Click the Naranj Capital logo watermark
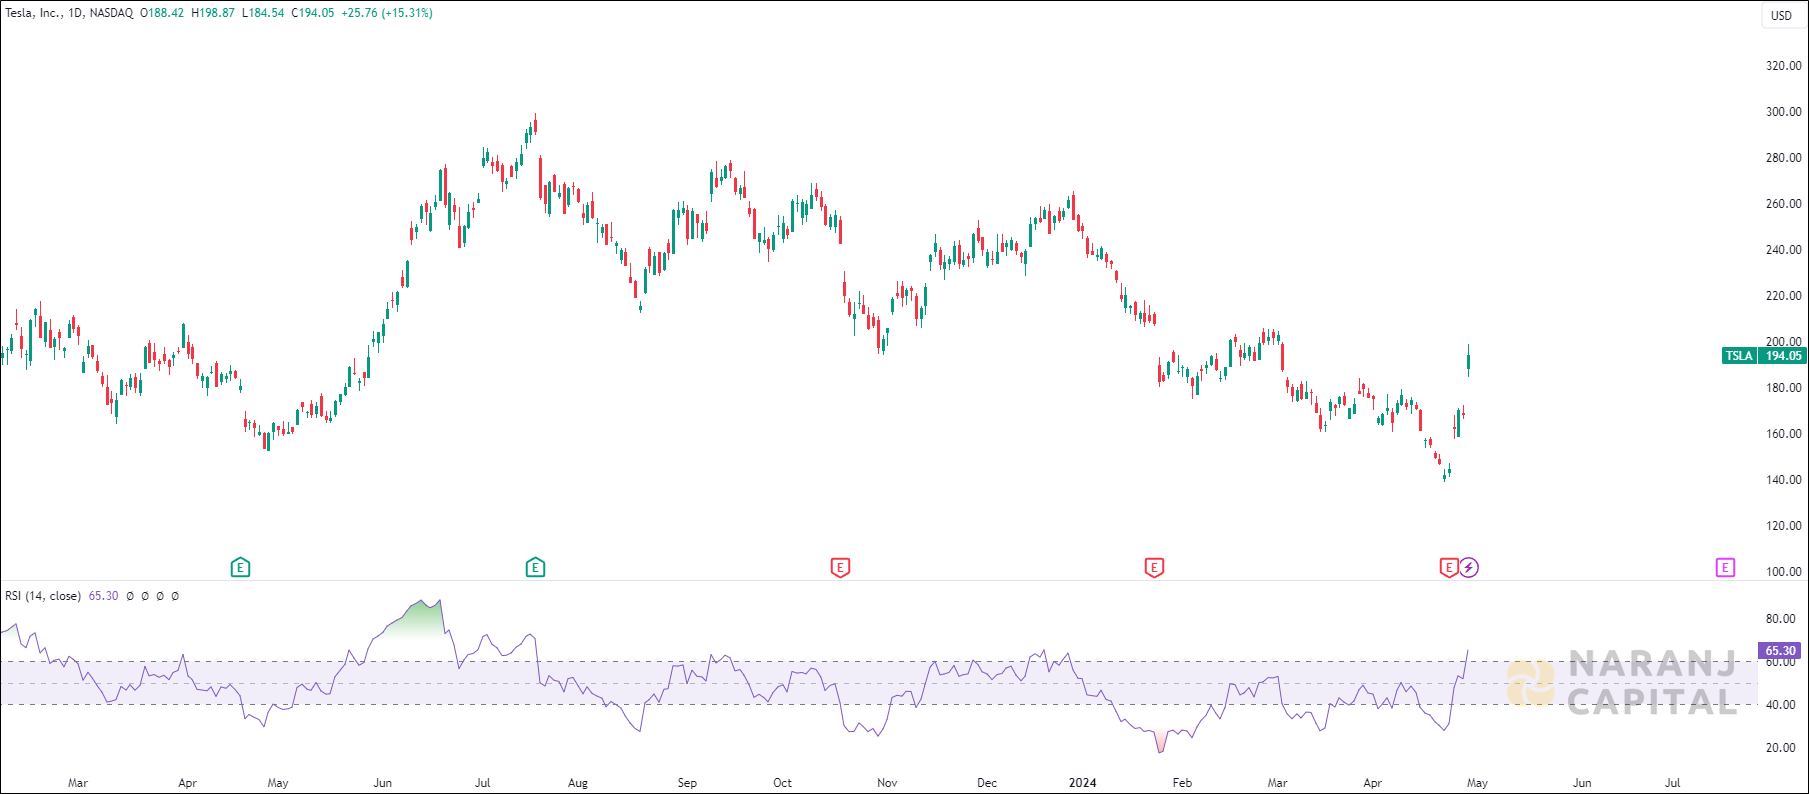The width and height of the screenshot is (1809, 794). click(1622, 683)
